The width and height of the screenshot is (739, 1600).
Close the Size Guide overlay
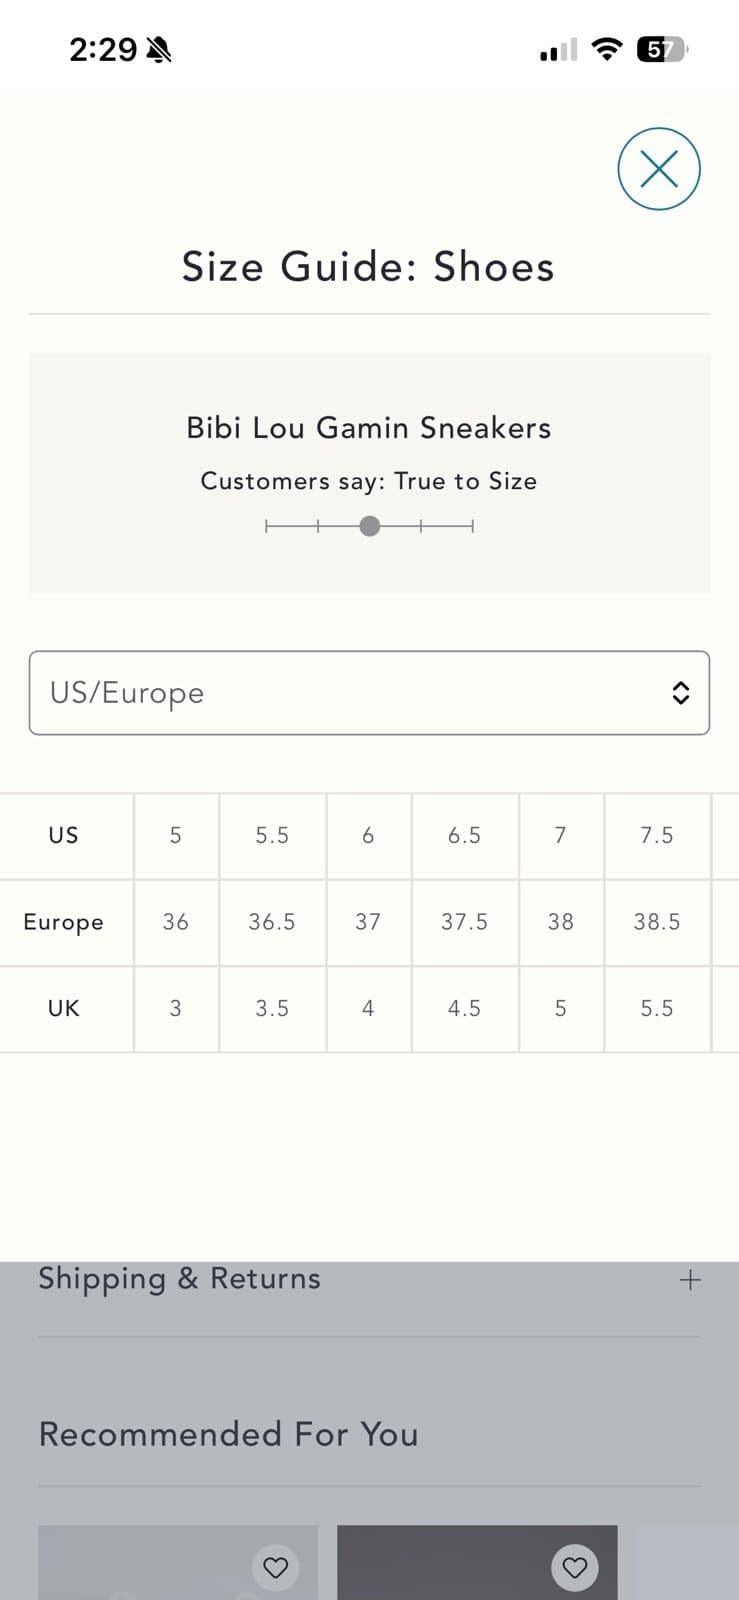coord(658,169)
